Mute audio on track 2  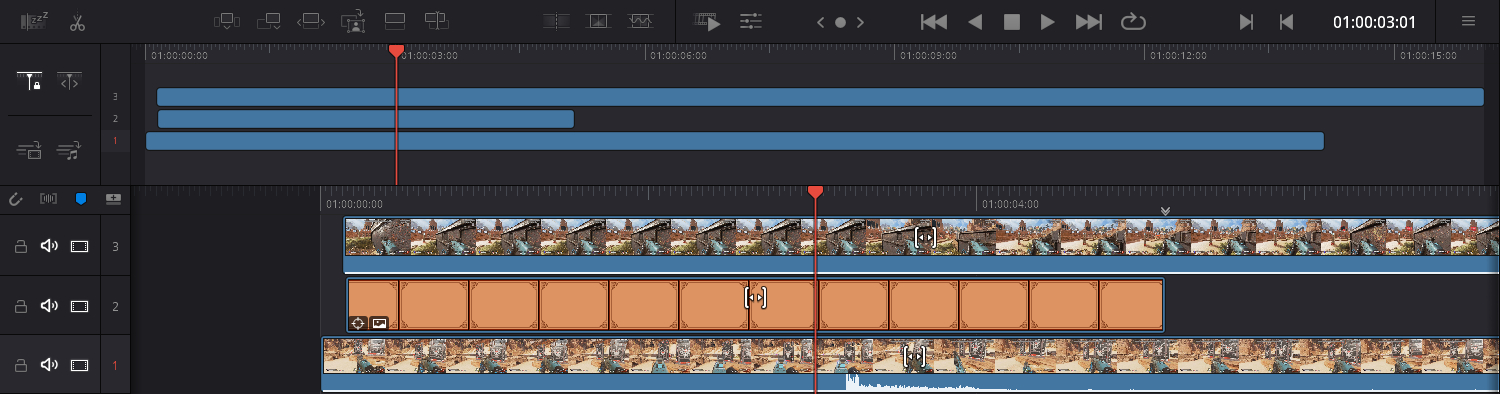pyautogui.click(x=49, y=305)
